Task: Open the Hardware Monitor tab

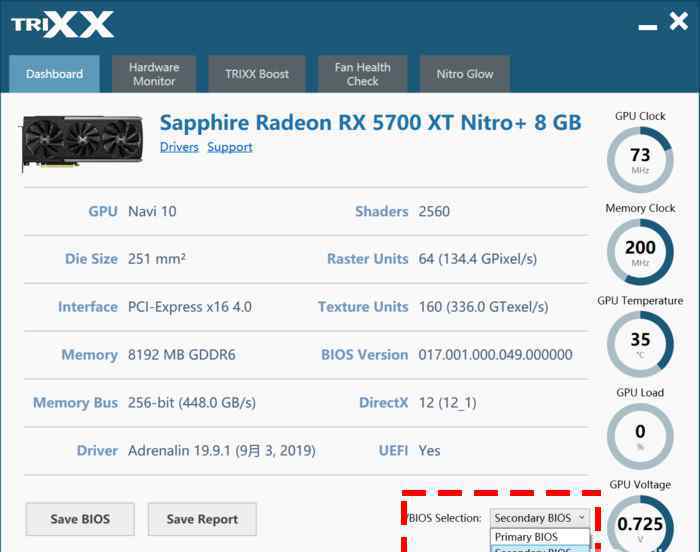Action: 154,74
